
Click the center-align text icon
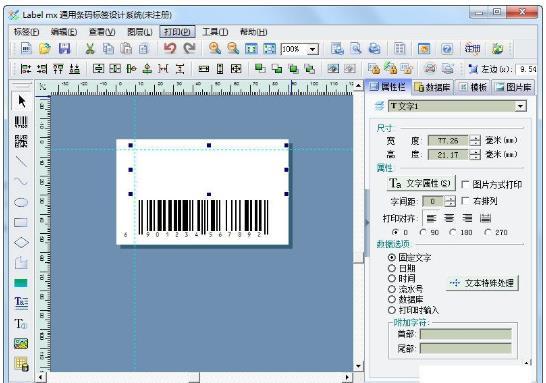pos(449,218)
